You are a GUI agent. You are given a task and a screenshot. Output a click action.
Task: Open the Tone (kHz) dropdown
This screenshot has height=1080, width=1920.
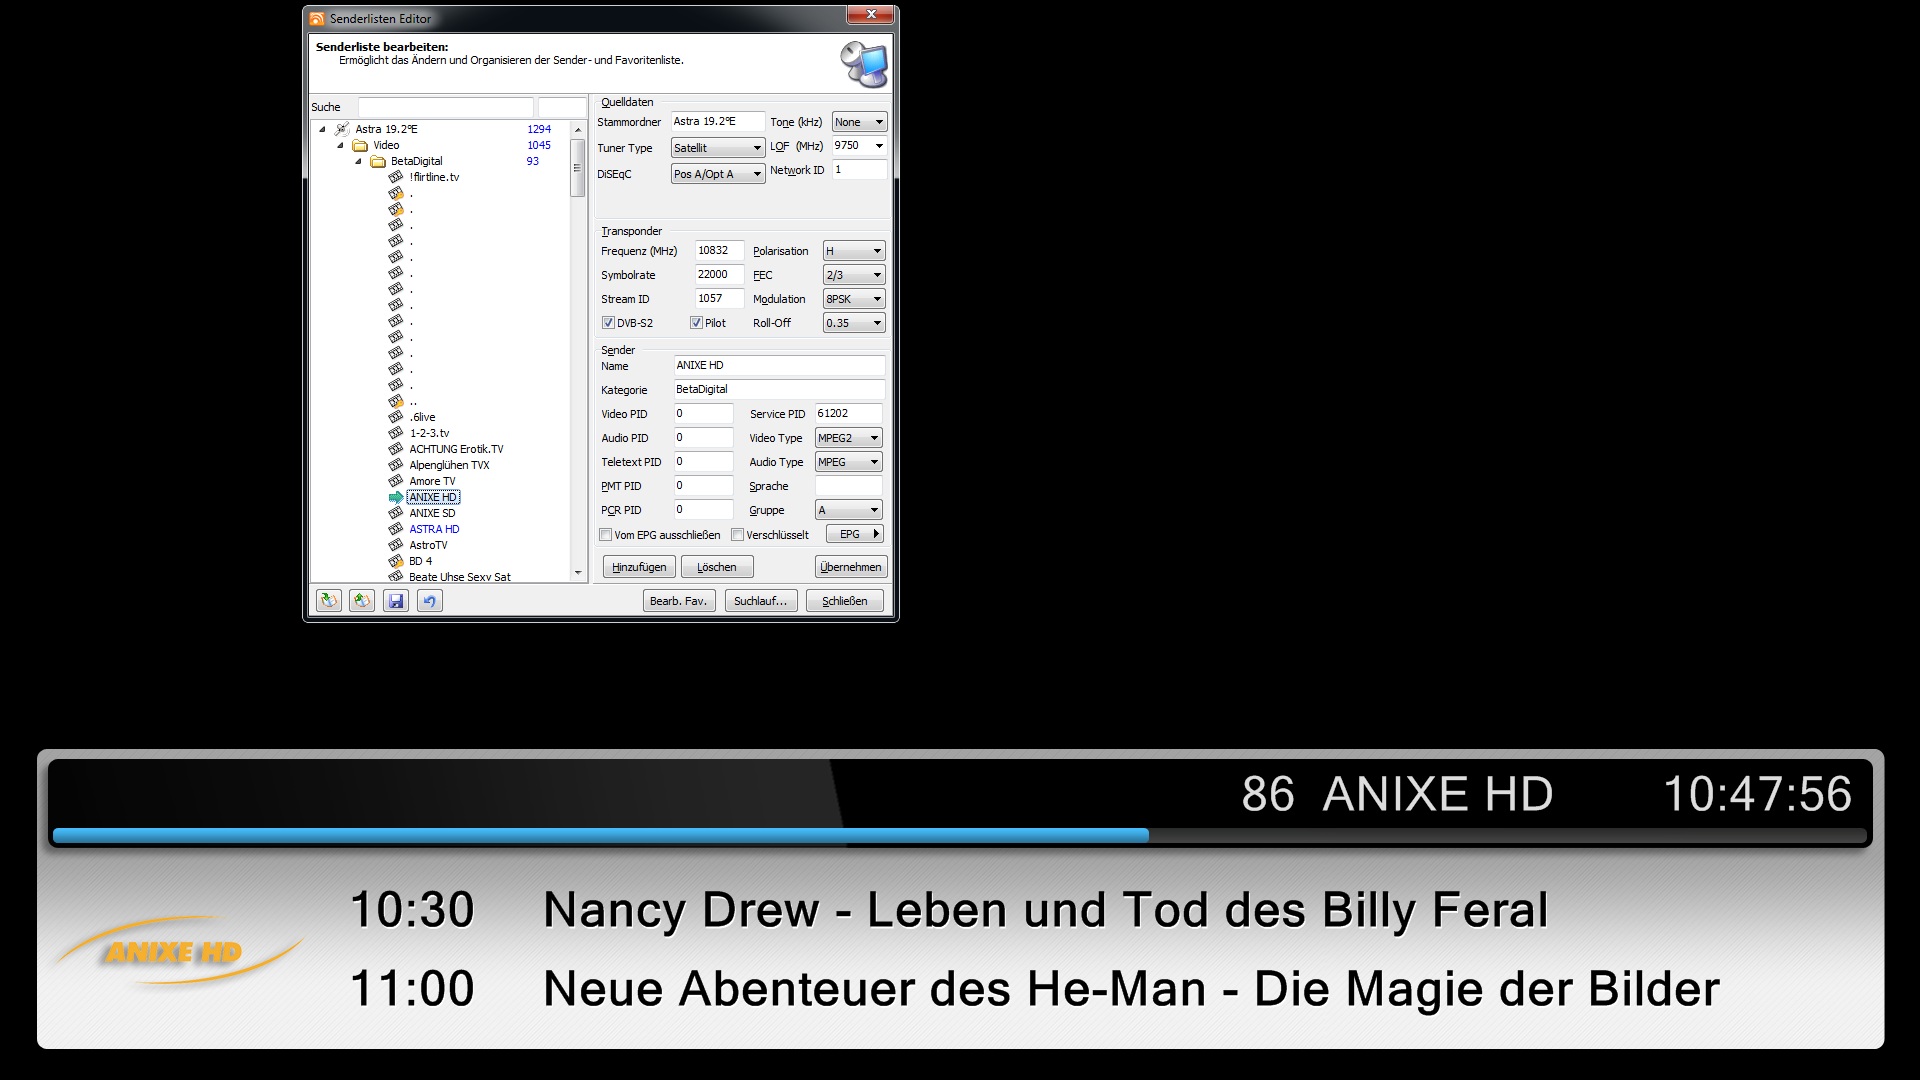tap(859, 122)
